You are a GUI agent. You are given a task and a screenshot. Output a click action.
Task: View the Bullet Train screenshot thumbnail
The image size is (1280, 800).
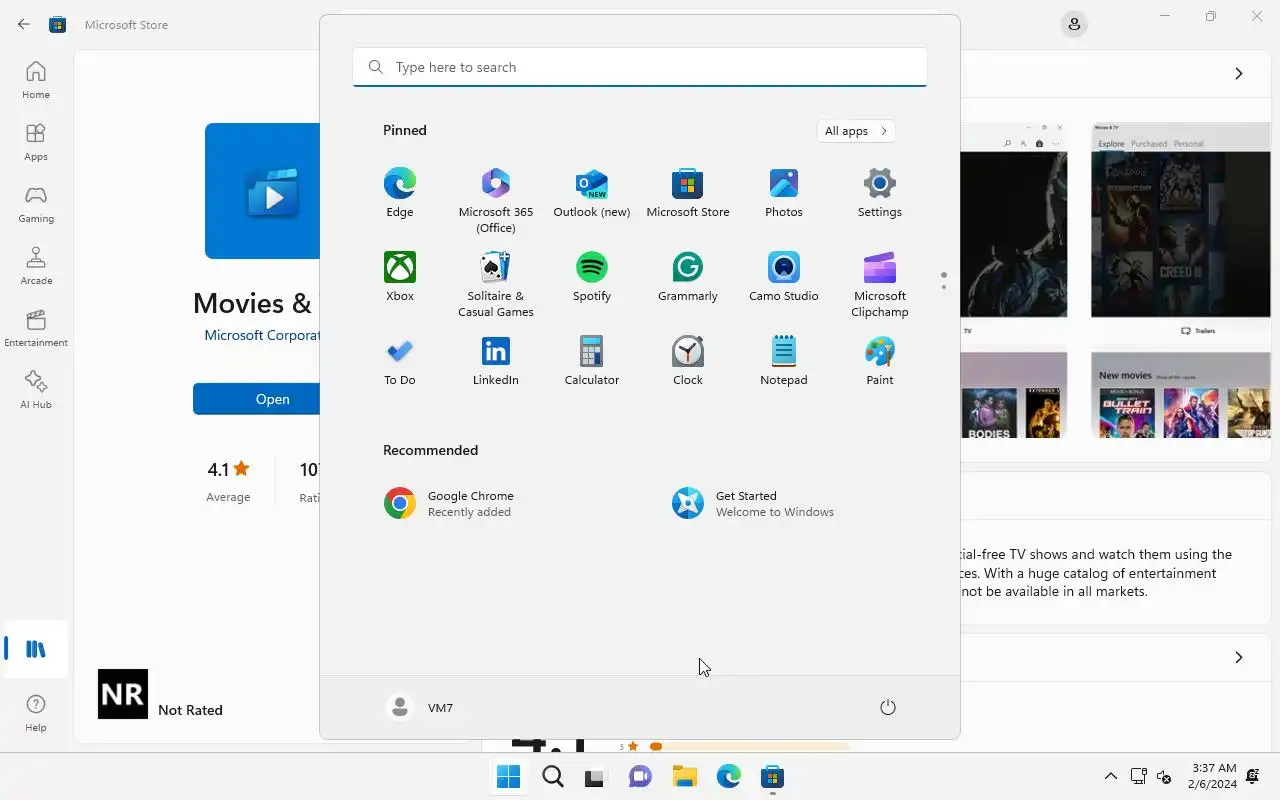coord(1180,394)
